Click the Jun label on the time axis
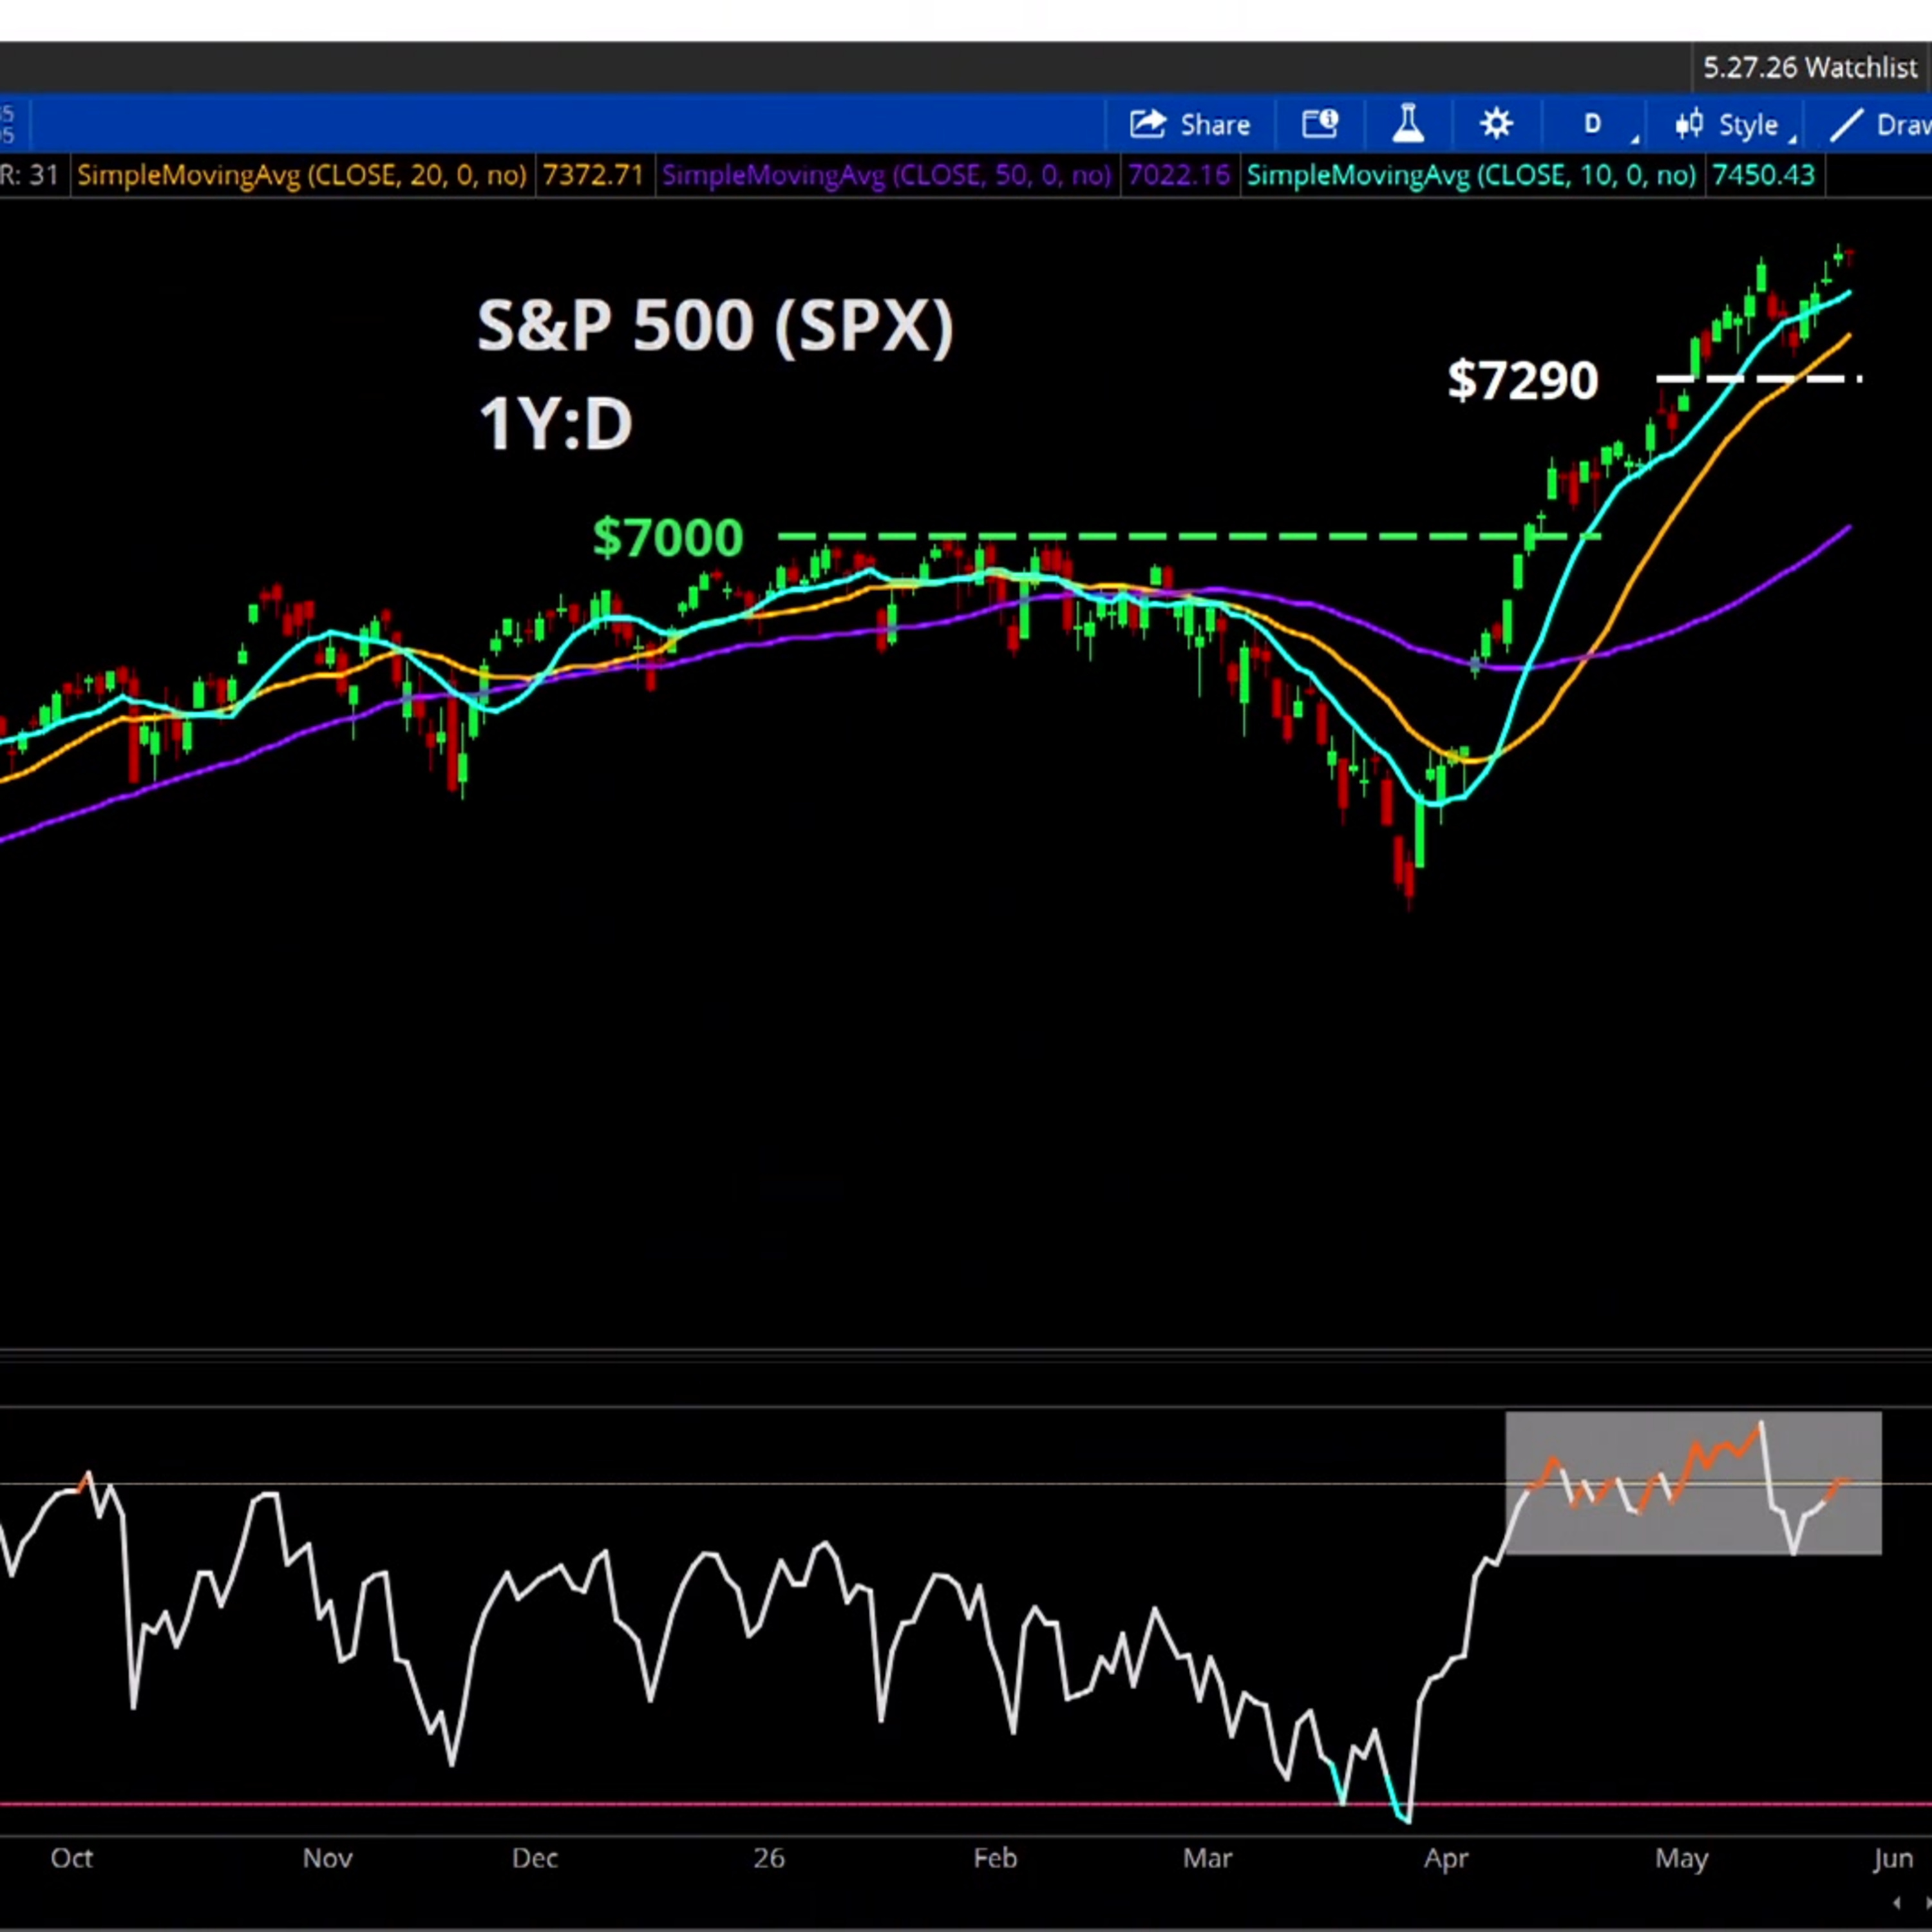 point(1893,1858)
